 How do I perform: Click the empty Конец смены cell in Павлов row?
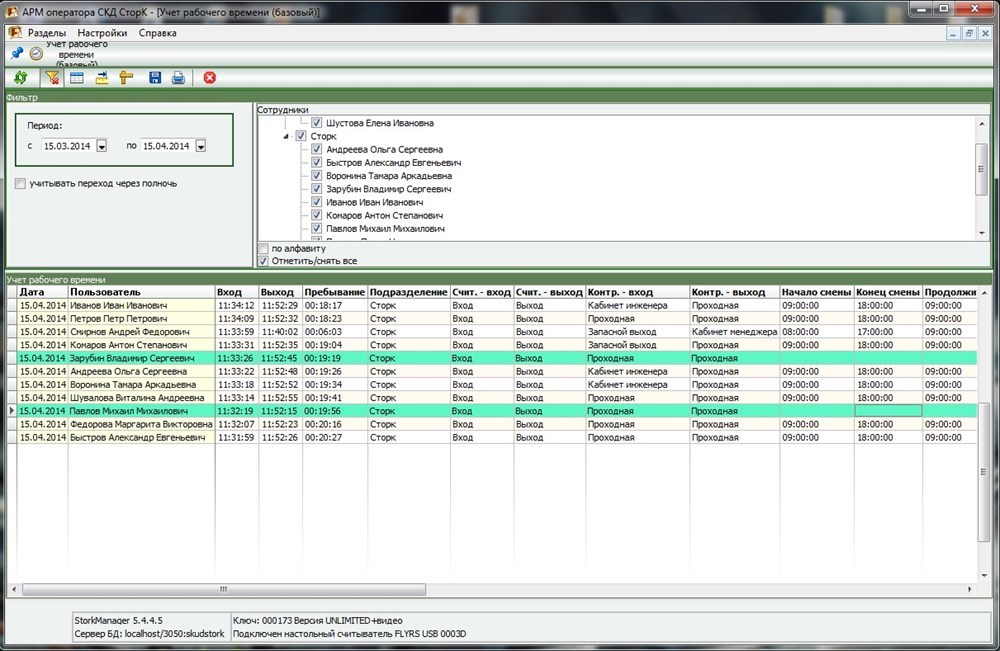[888, 411]
